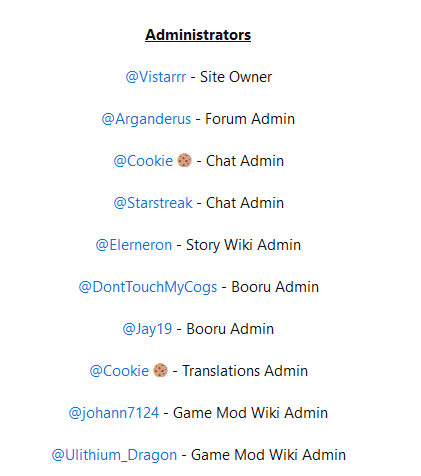Open the @Jay19 profile link
Screen dimensions: 421x476
147,329
